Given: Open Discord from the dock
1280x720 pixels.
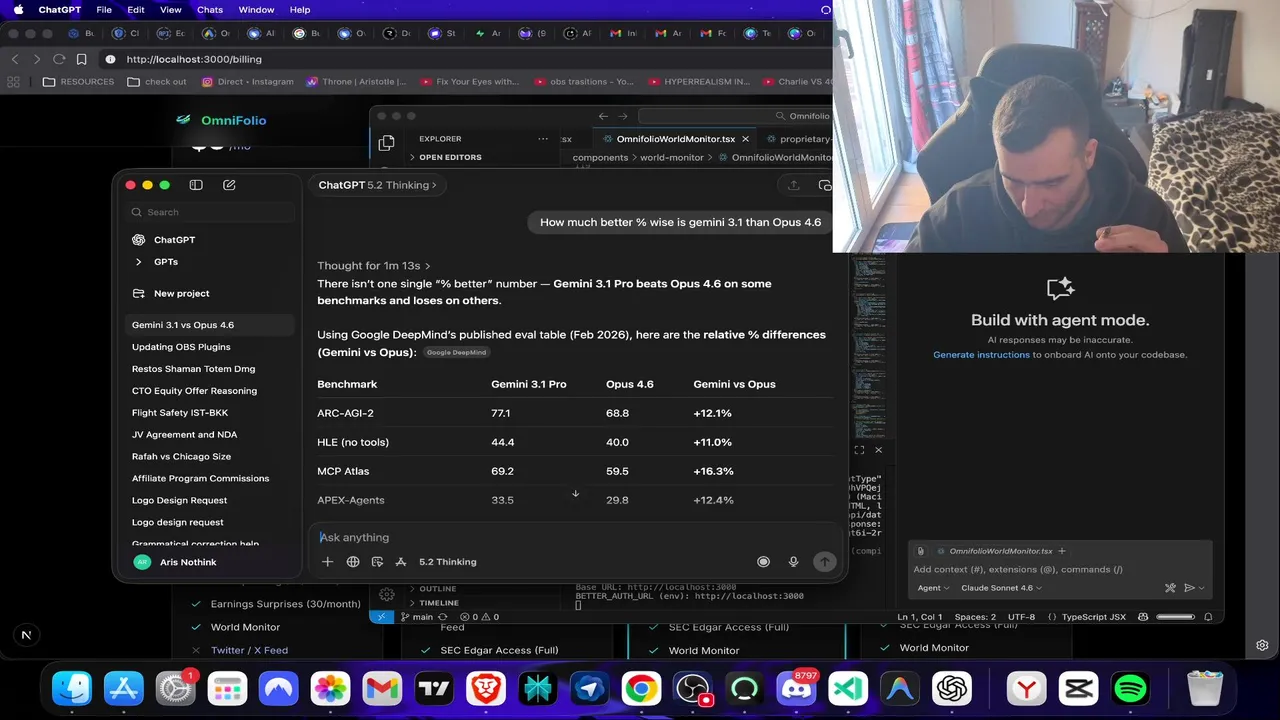Looking at the screenshot, I should (x=796, y=689).
